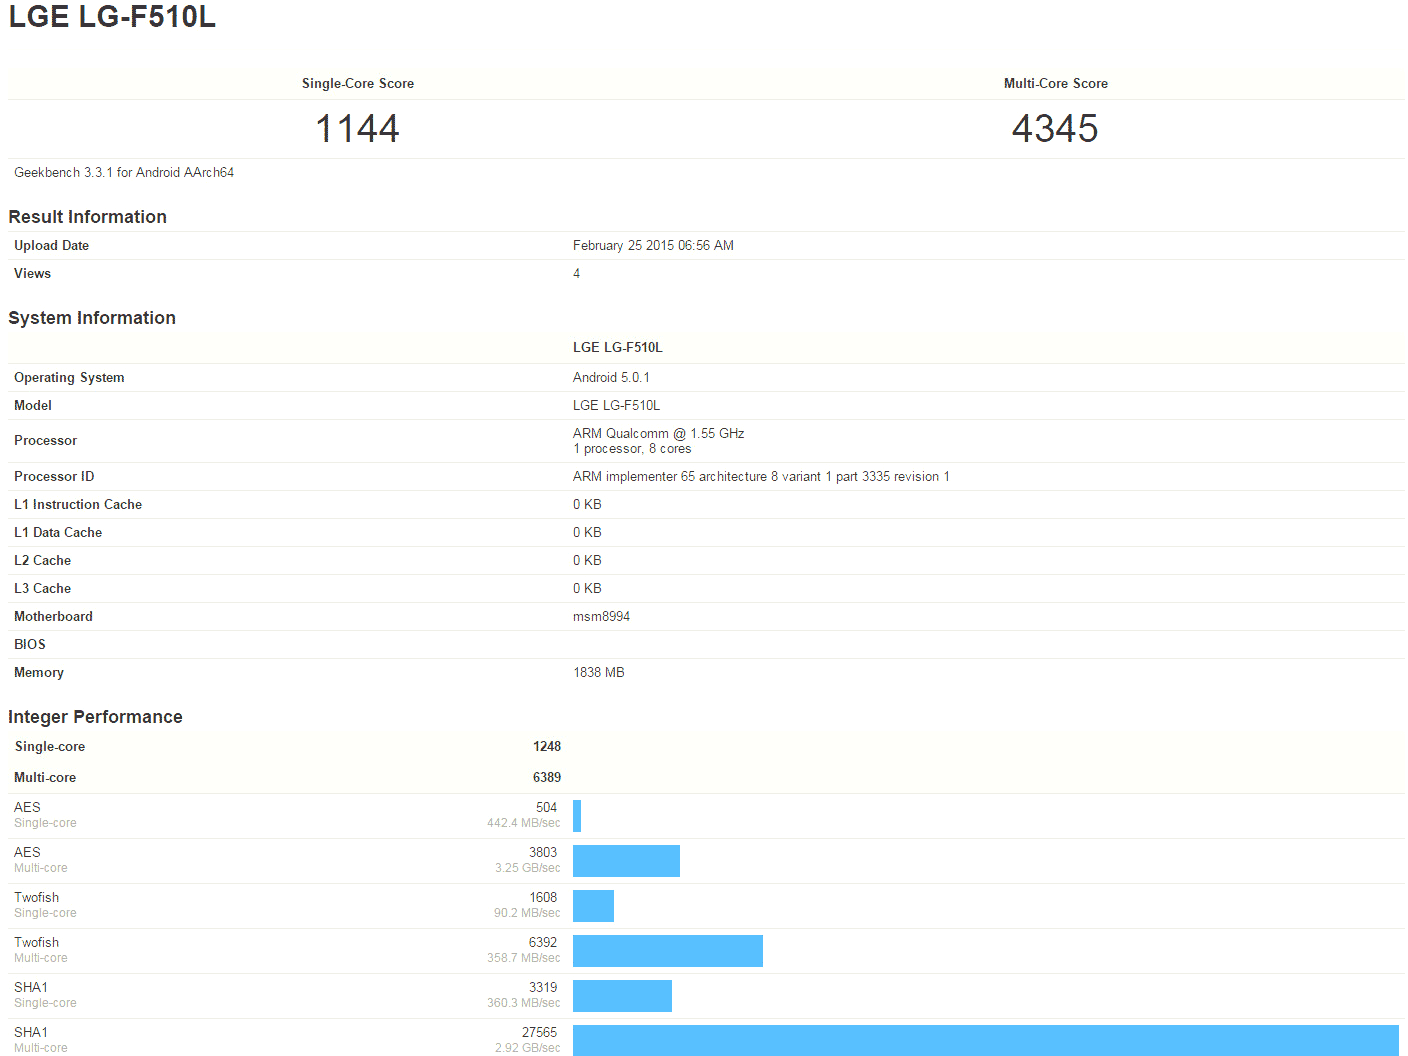Click the Integer single-core score 1248
The image size is (1408, 1056).
coord(546,746)
